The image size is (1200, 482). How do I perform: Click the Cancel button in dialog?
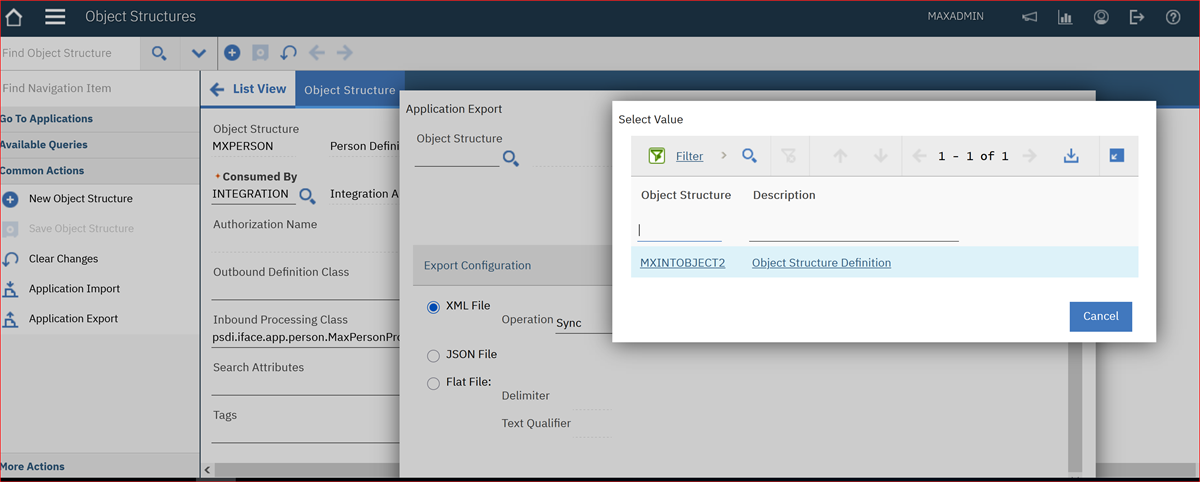pos(1100,316)
